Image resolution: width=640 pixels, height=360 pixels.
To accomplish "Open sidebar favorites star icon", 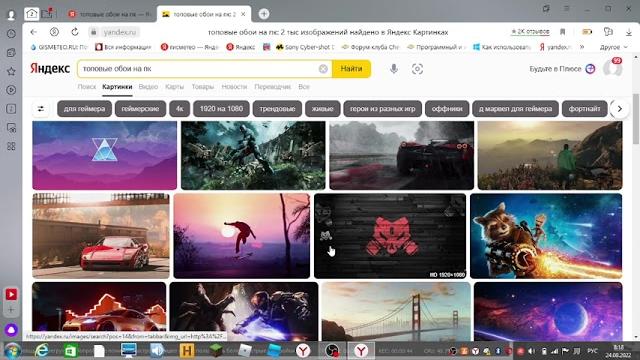I will (x=11, y=71).
